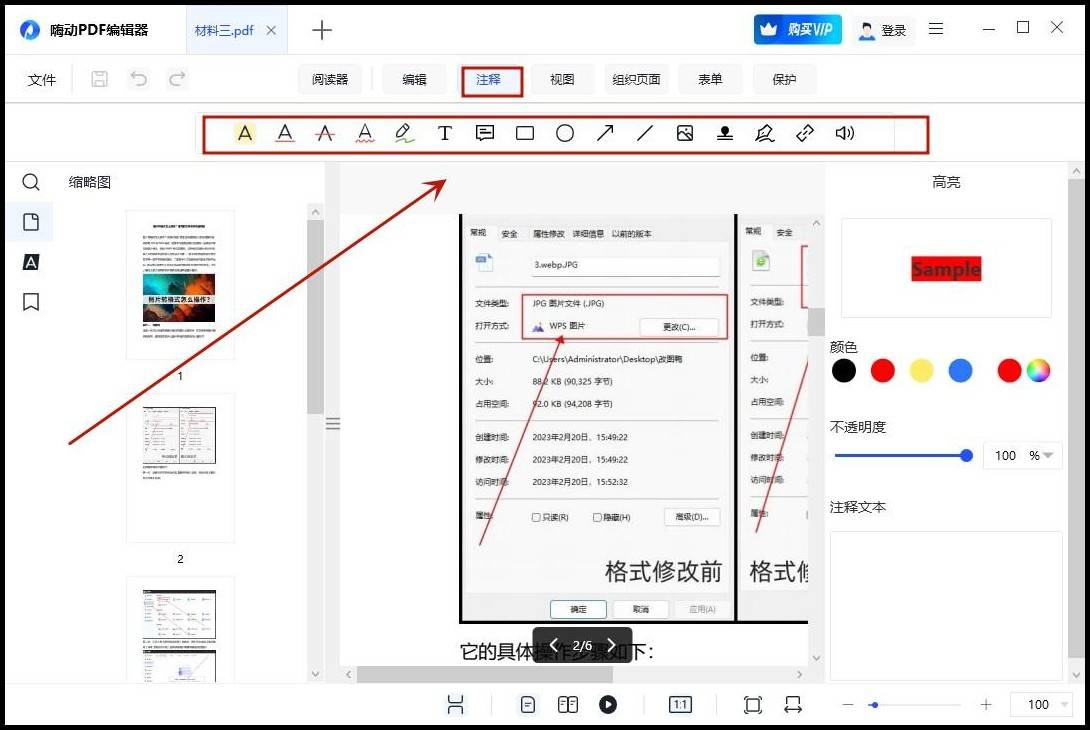Switch to the 注释 tab
1090x730 pixels.
pos(489,80)
